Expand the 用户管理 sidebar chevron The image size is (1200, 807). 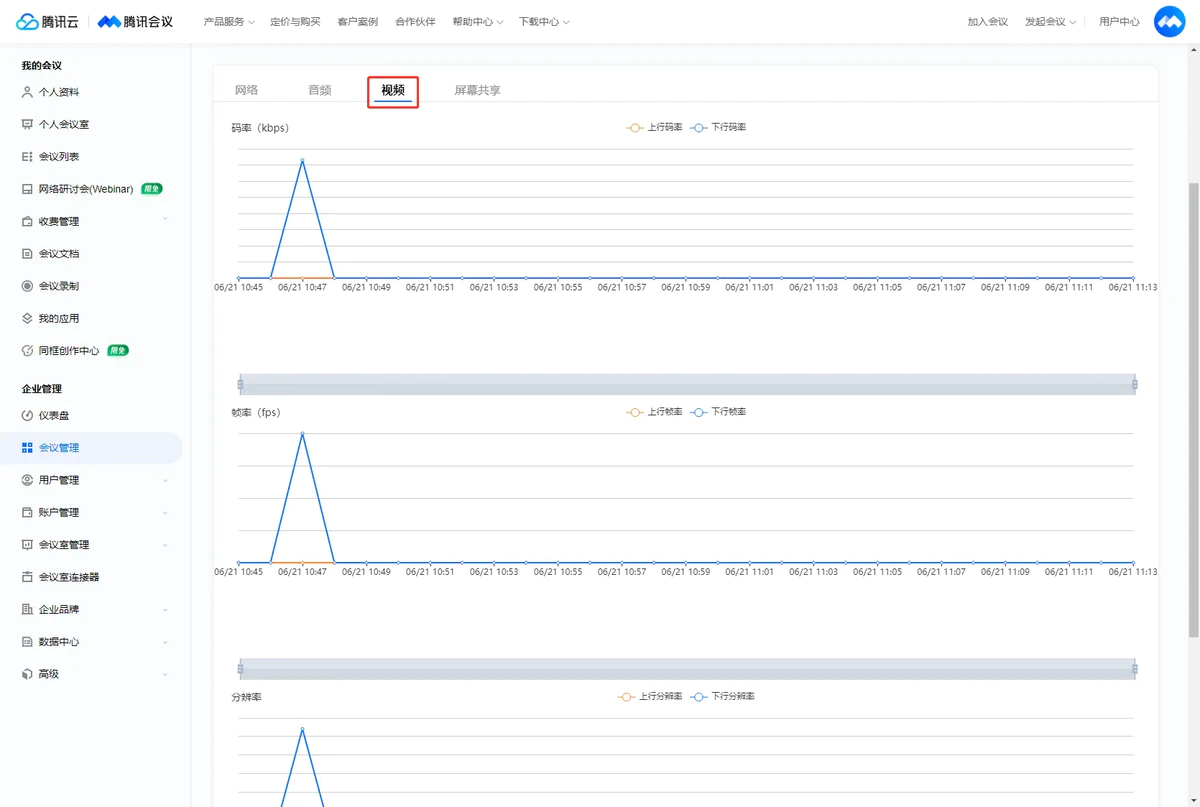(165, 480)
